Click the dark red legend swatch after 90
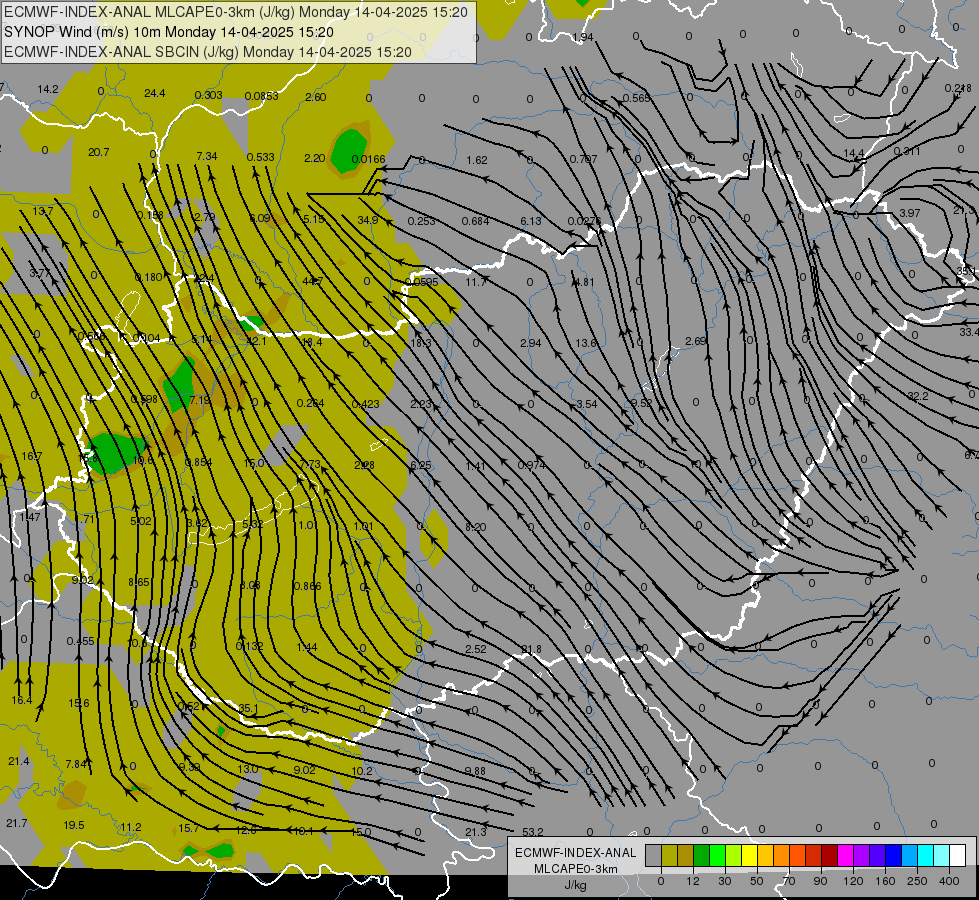This screenshot has height=900, width=979. pyautogui.click(x=829, y=855)
